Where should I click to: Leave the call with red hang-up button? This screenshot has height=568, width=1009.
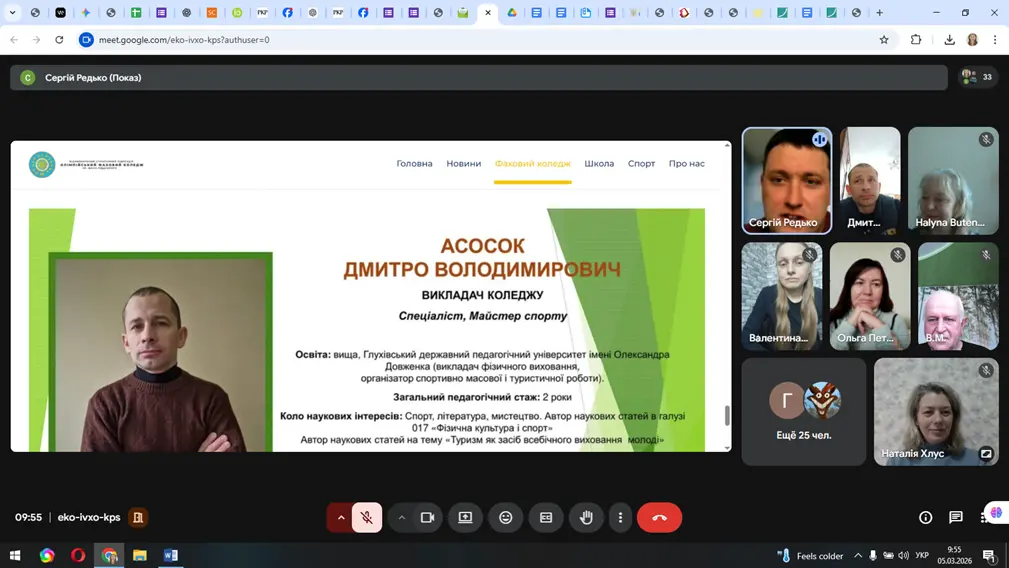pos(660,517)
